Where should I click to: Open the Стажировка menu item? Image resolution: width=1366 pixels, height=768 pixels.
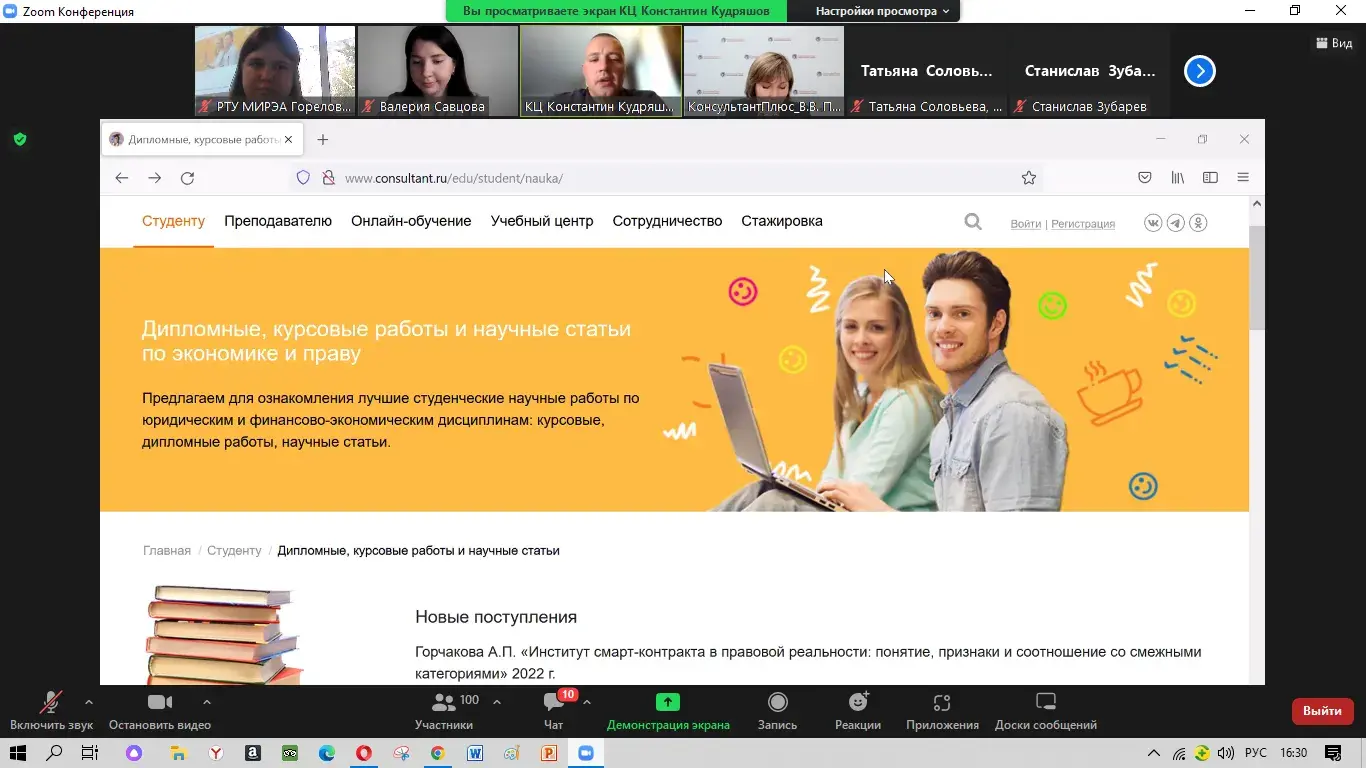pos(782,221)
